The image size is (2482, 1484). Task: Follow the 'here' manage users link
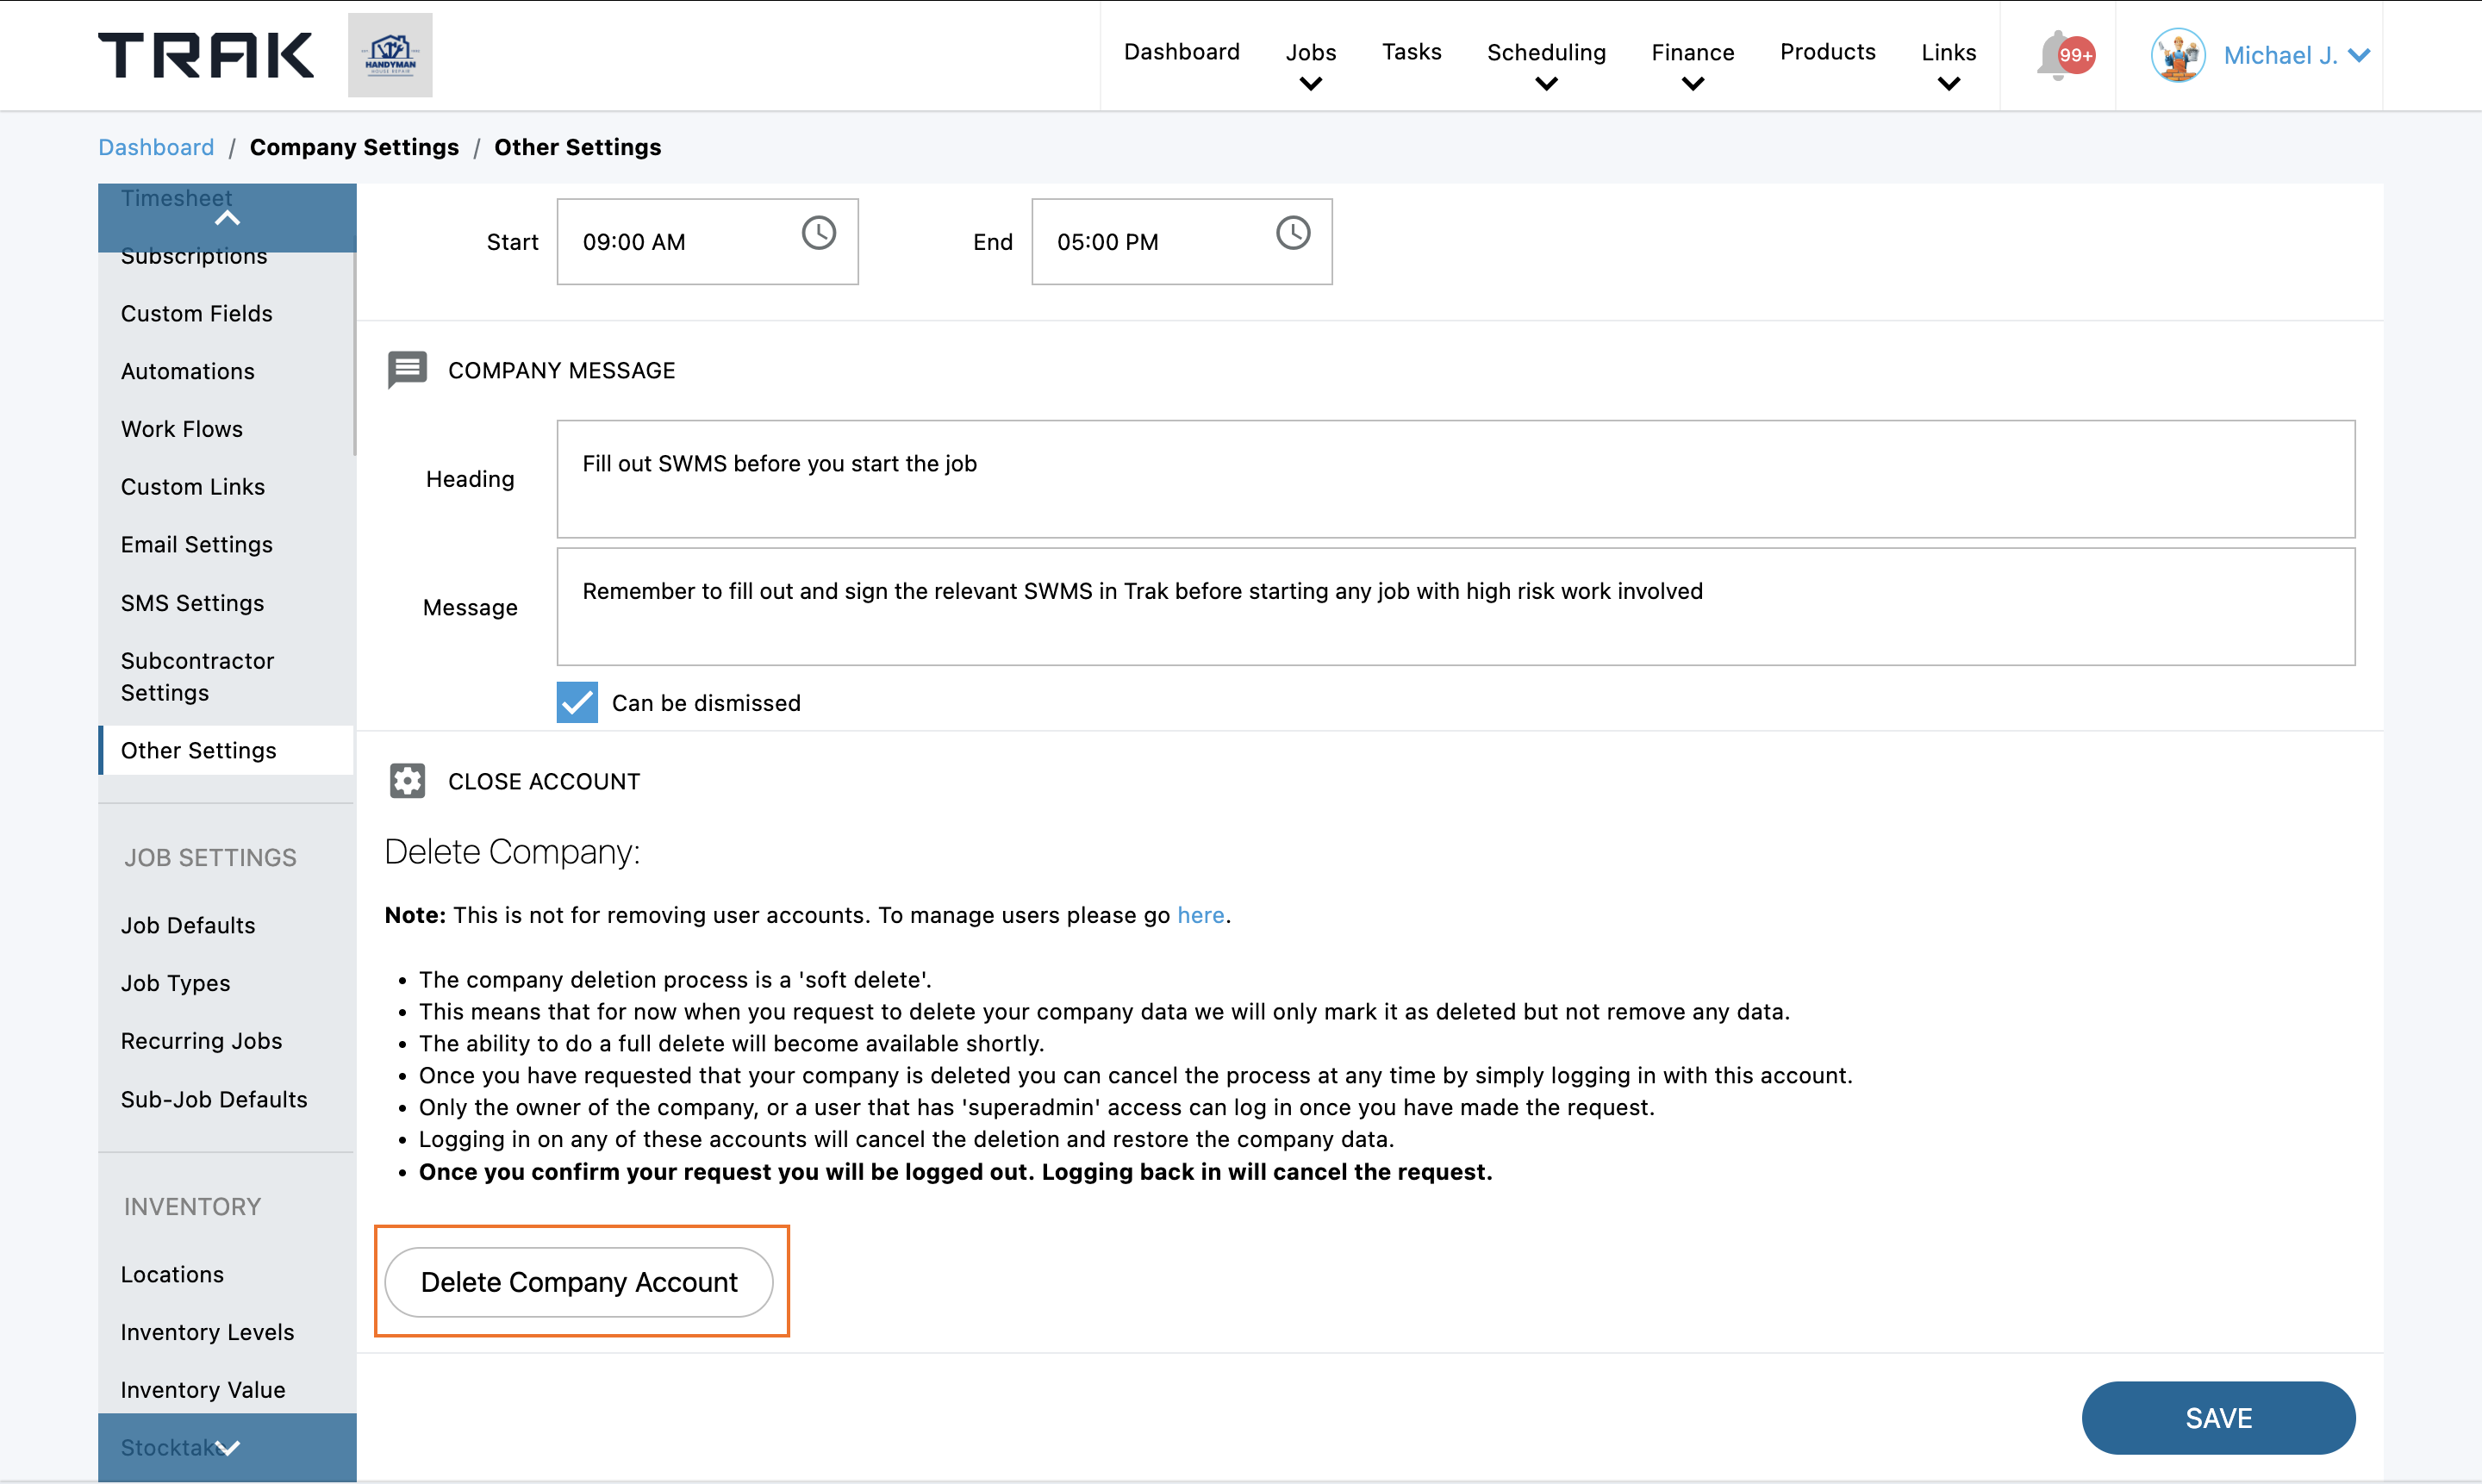tap(1200, 915)
